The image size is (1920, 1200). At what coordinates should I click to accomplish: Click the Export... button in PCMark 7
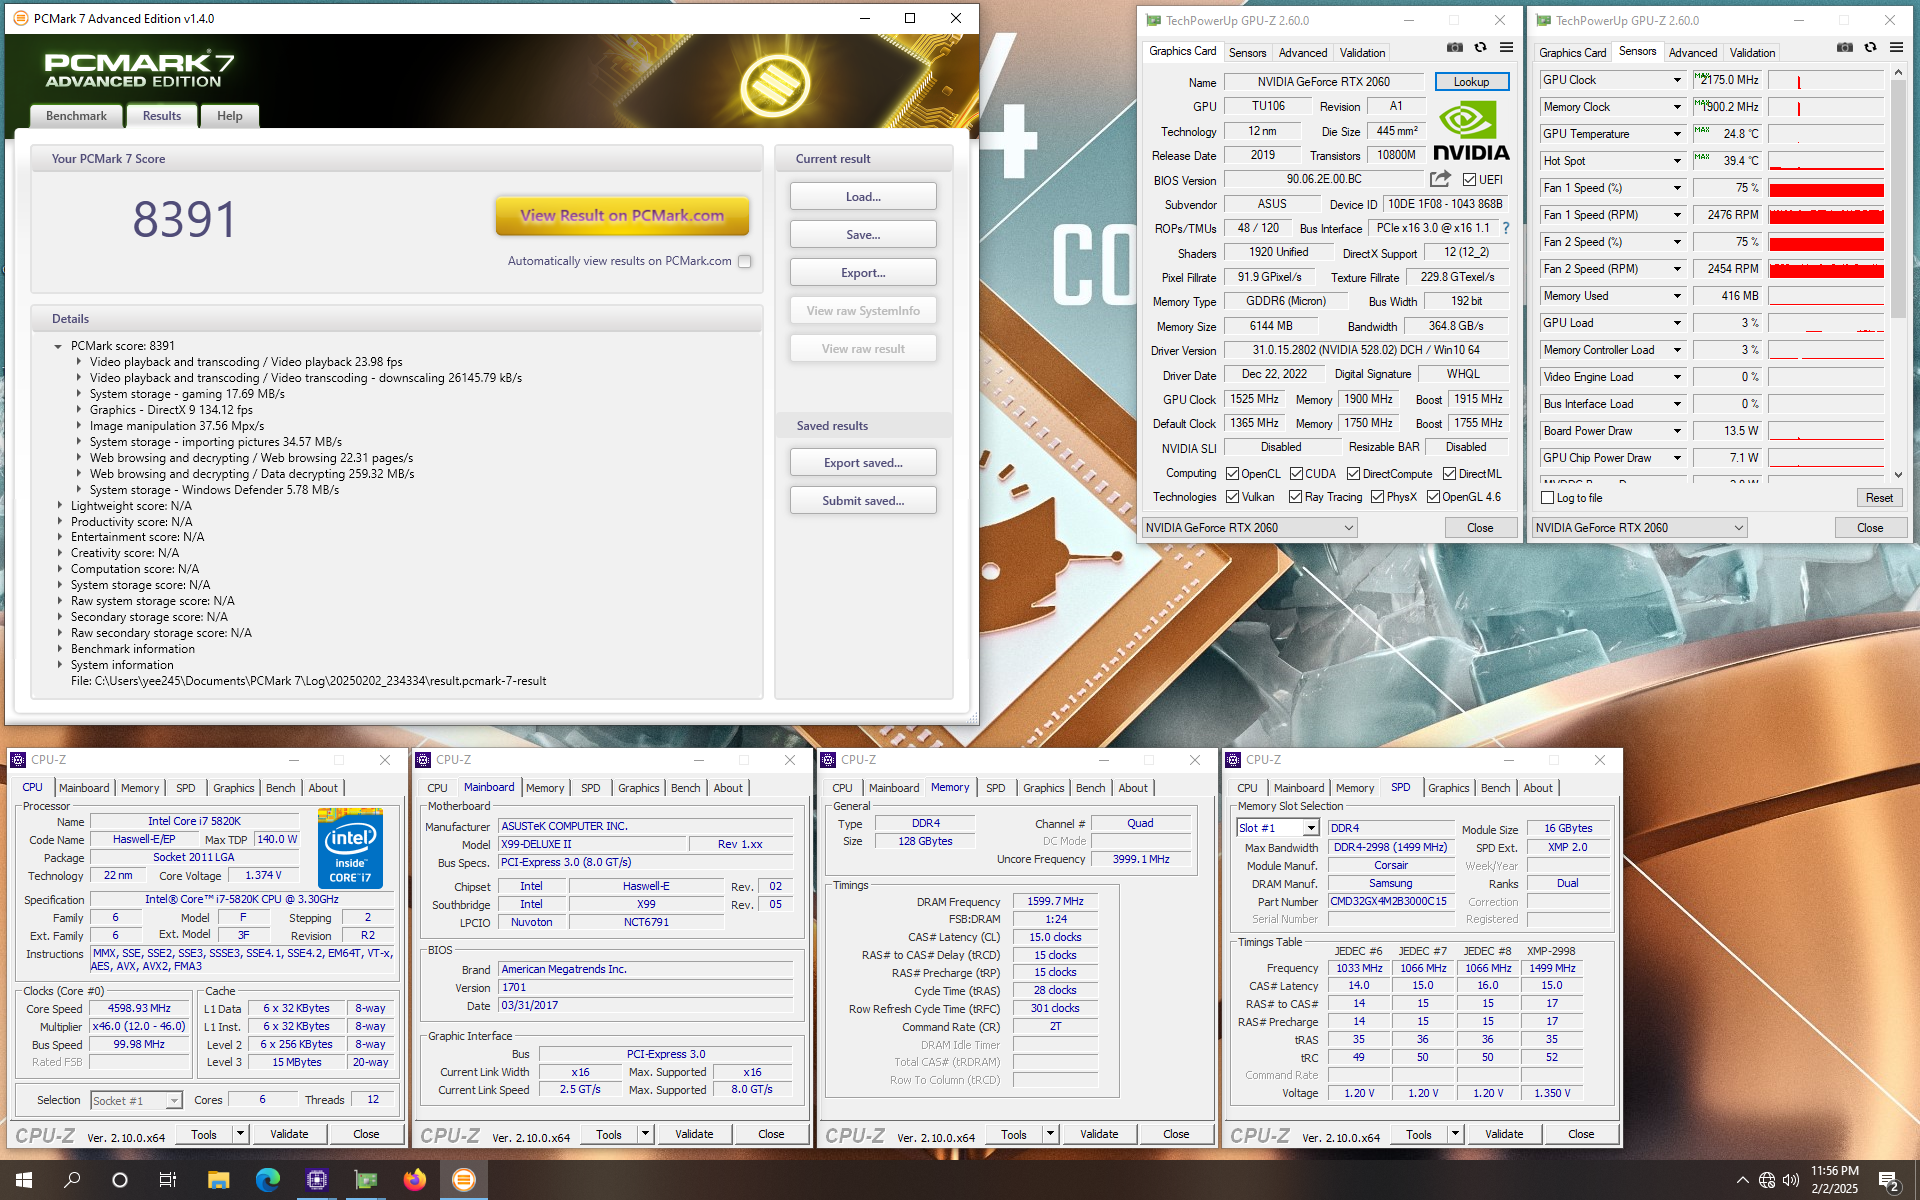click(863, 272)
